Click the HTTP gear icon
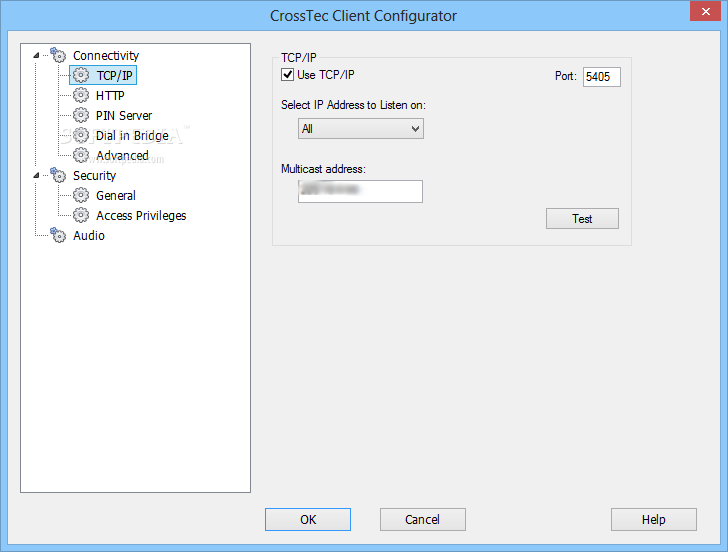Screen dimensions: 728x552 coord(81,95)
